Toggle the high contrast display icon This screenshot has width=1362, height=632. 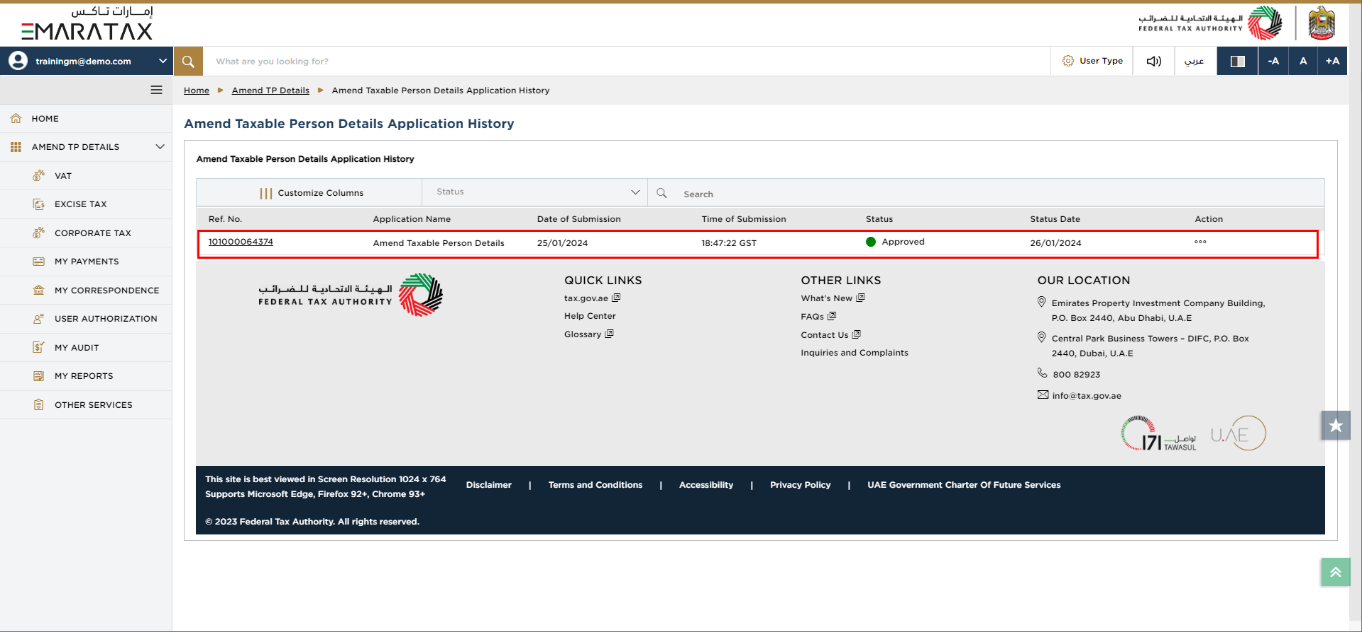click(x=1237, y=61)
